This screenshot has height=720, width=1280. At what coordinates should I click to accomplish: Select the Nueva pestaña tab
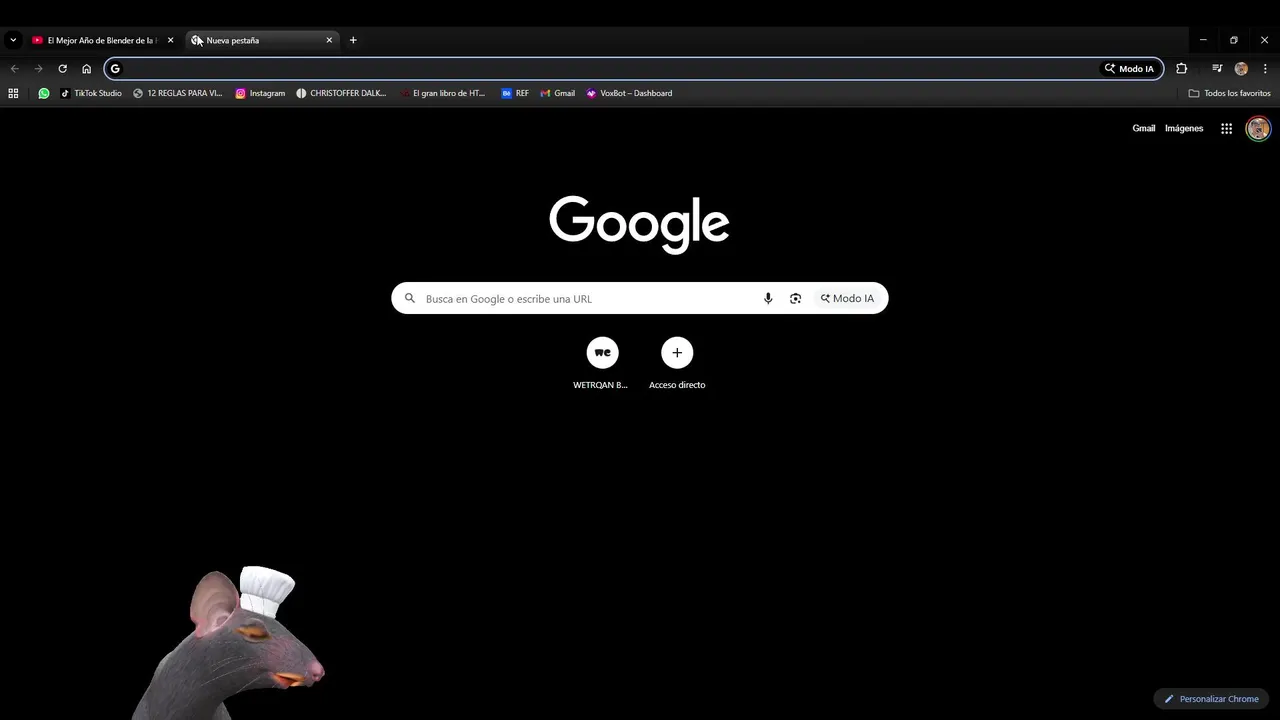click(262, 40)
